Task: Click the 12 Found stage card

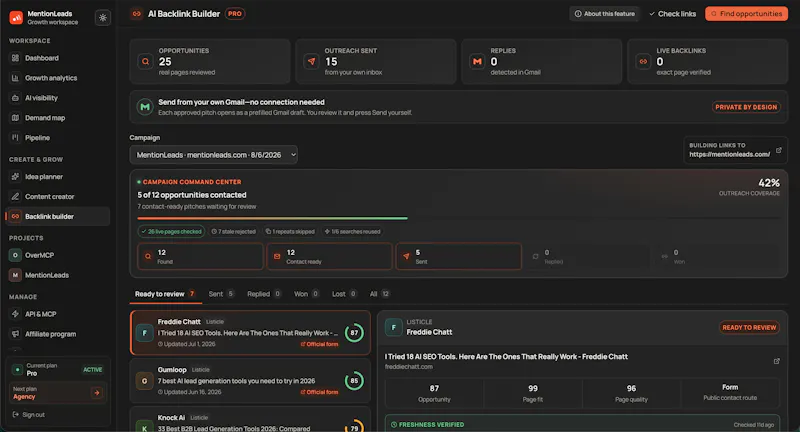Action: 201,256
